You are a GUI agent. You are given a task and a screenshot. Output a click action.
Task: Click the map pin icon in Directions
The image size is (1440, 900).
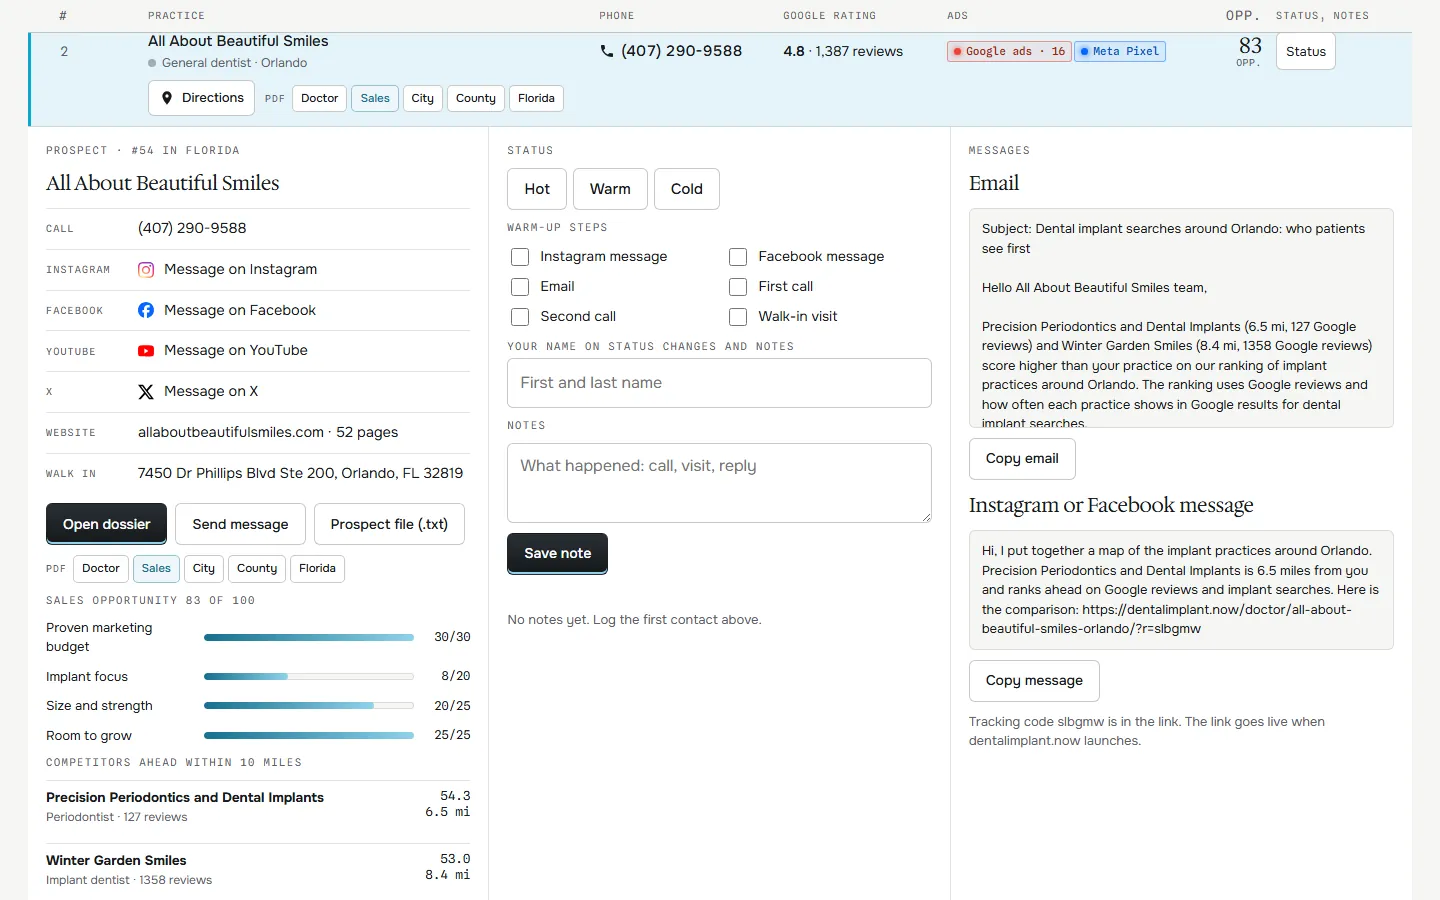167,98
